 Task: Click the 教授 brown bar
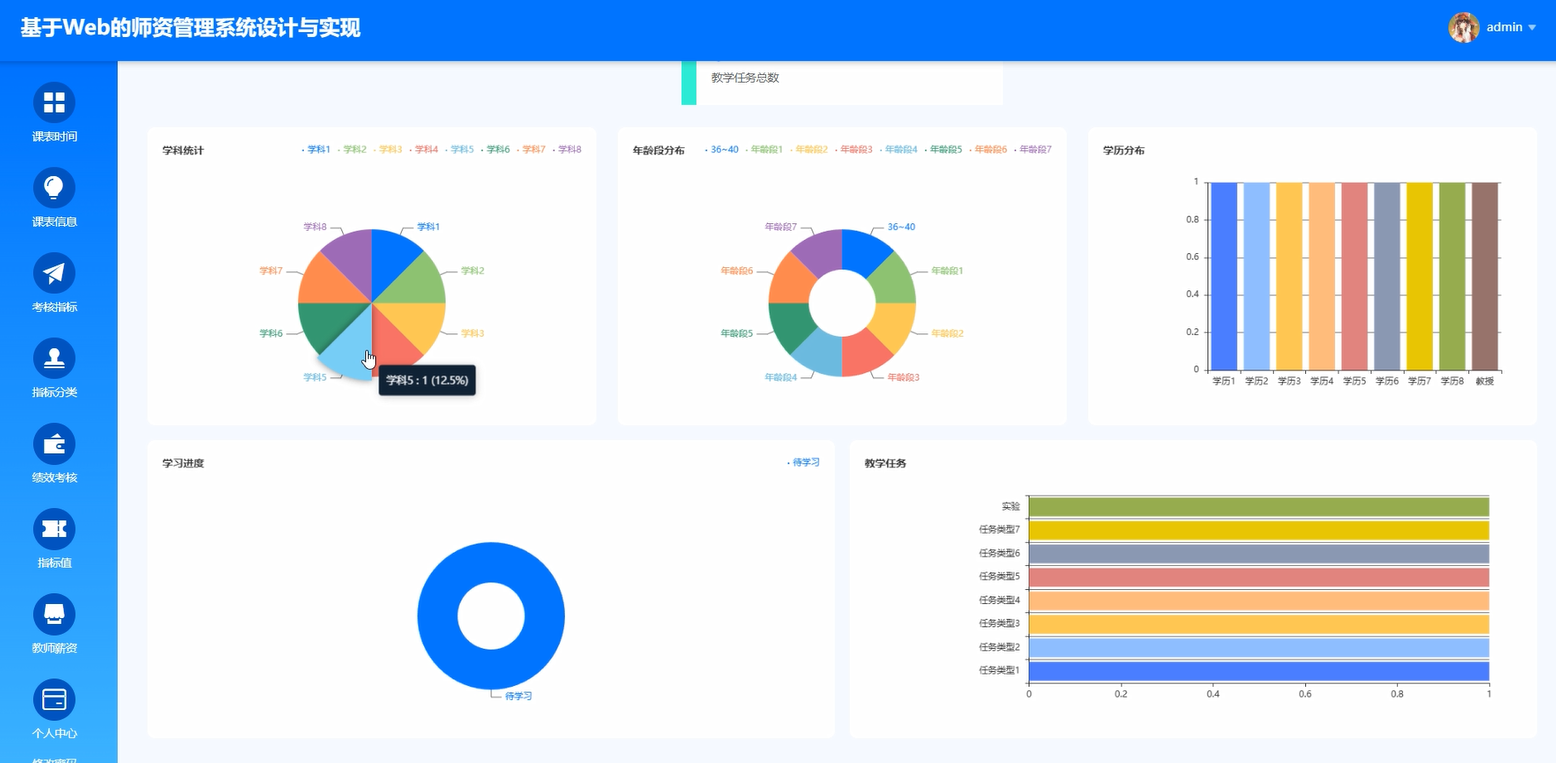(x=1485, y=276)
